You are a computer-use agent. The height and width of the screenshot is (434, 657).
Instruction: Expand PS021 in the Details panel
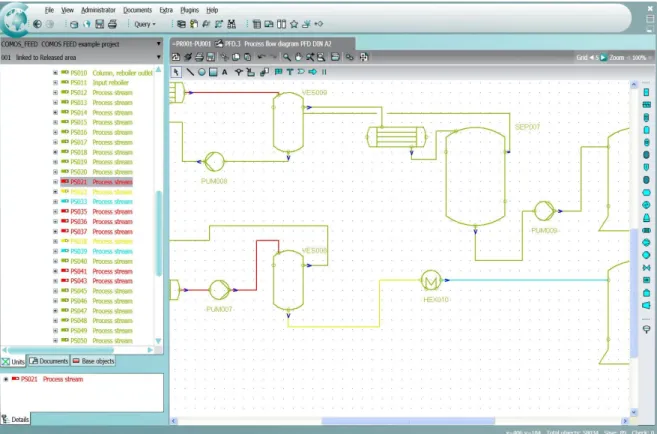pos(6,379)
